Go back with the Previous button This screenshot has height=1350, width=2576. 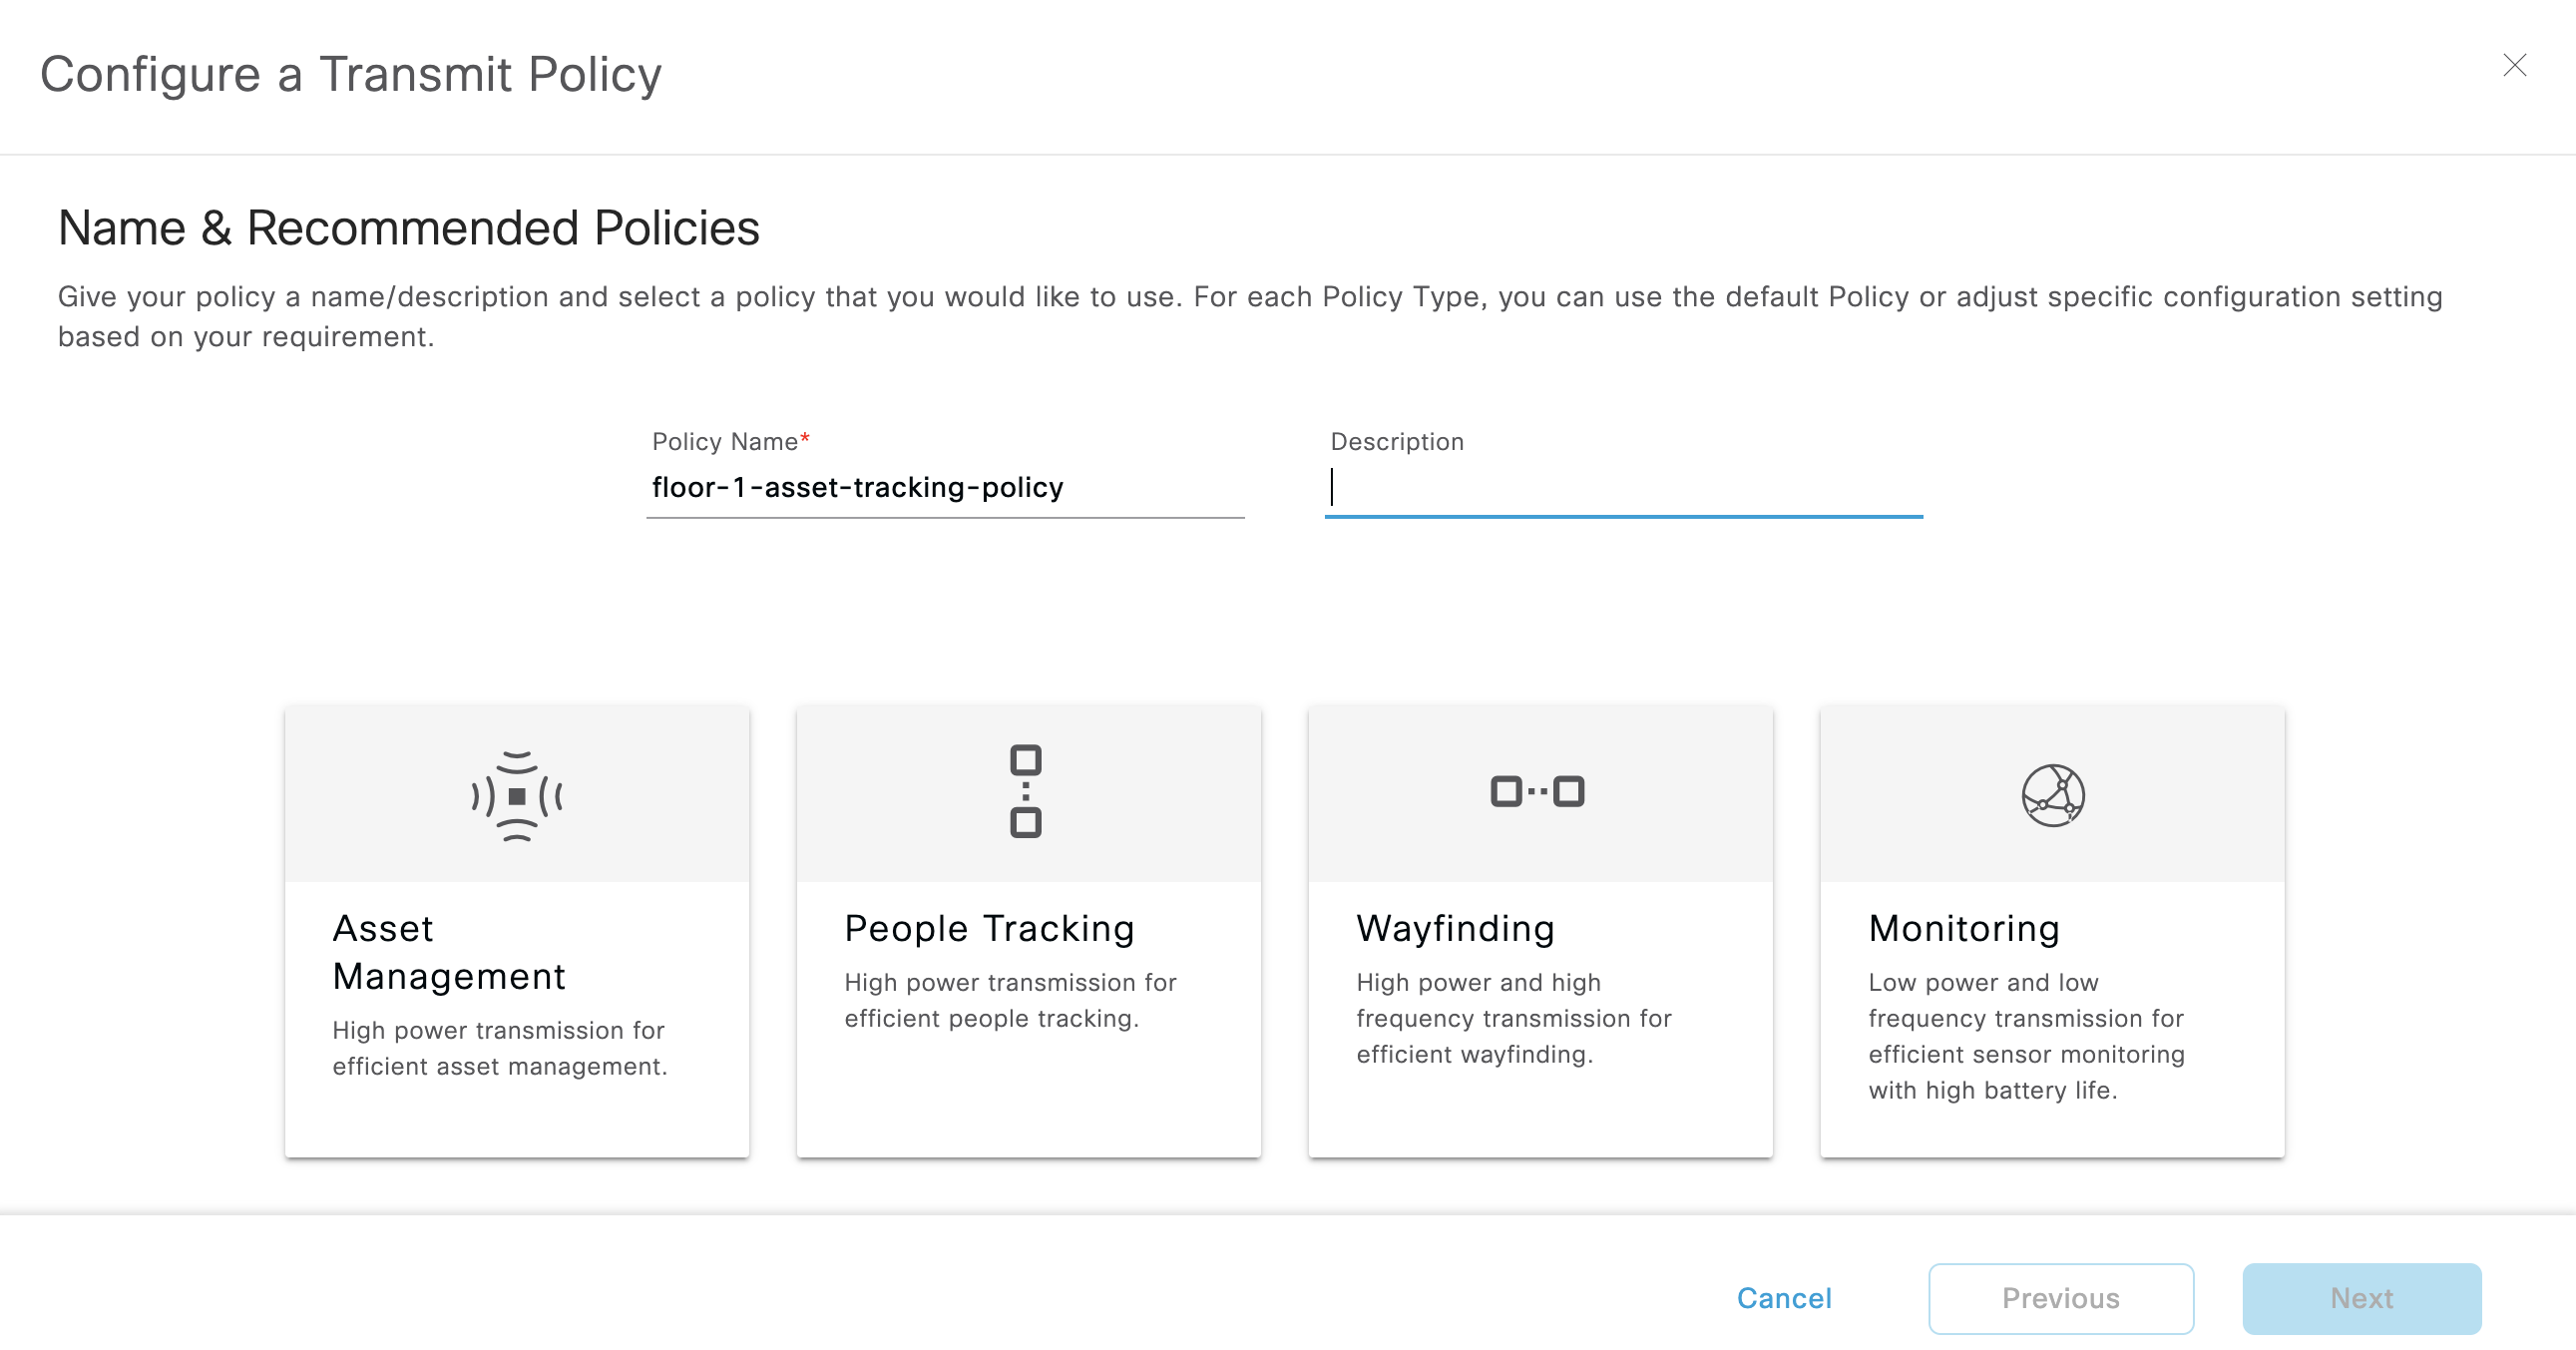[x=2060, y=1298]
